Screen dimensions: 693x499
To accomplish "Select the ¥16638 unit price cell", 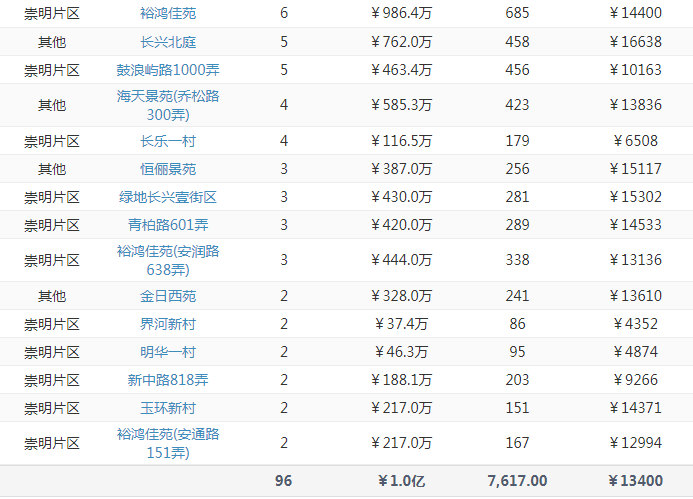I will [636, 42].
